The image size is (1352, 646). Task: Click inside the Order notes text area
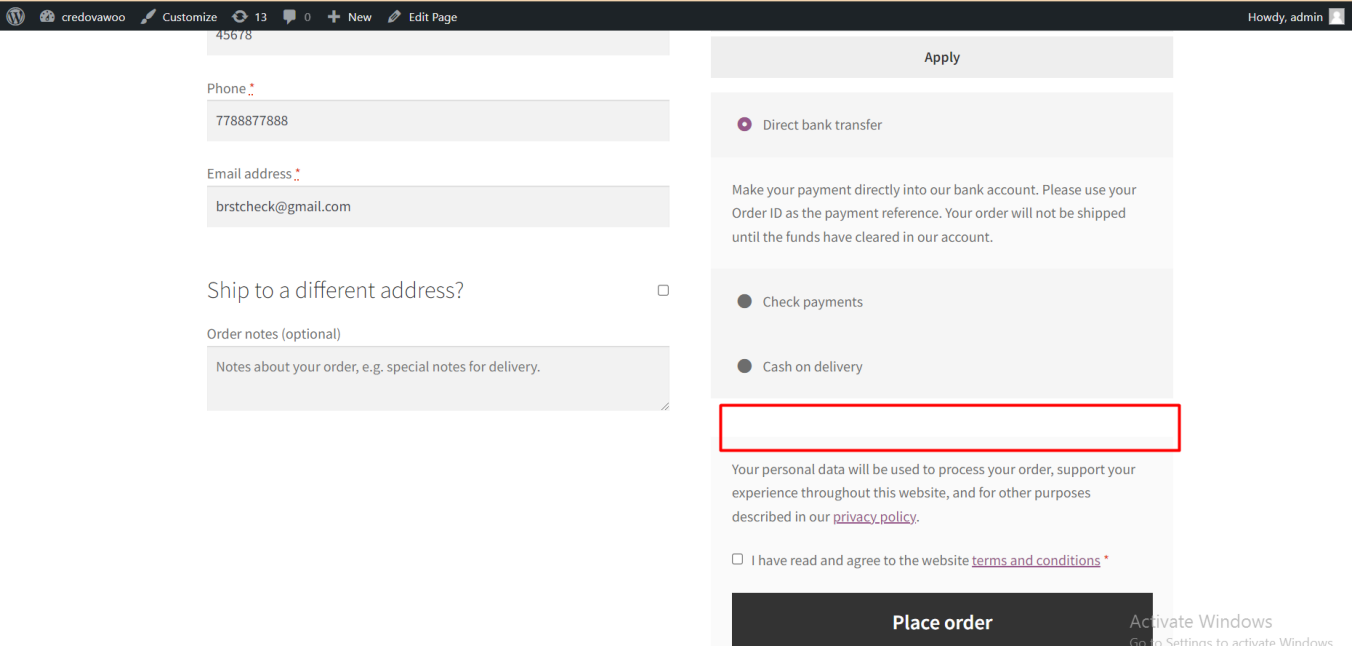pyautogui.click(x=438, y=378)
